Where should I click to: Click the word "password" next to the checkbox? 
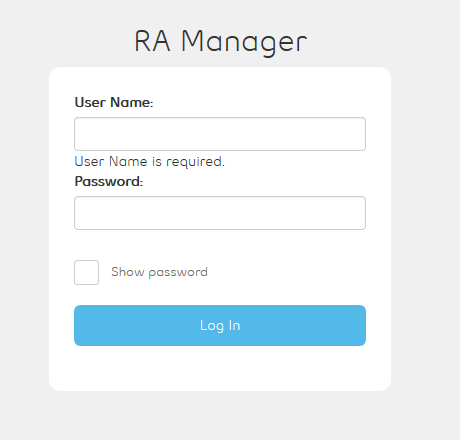(178, 273)
